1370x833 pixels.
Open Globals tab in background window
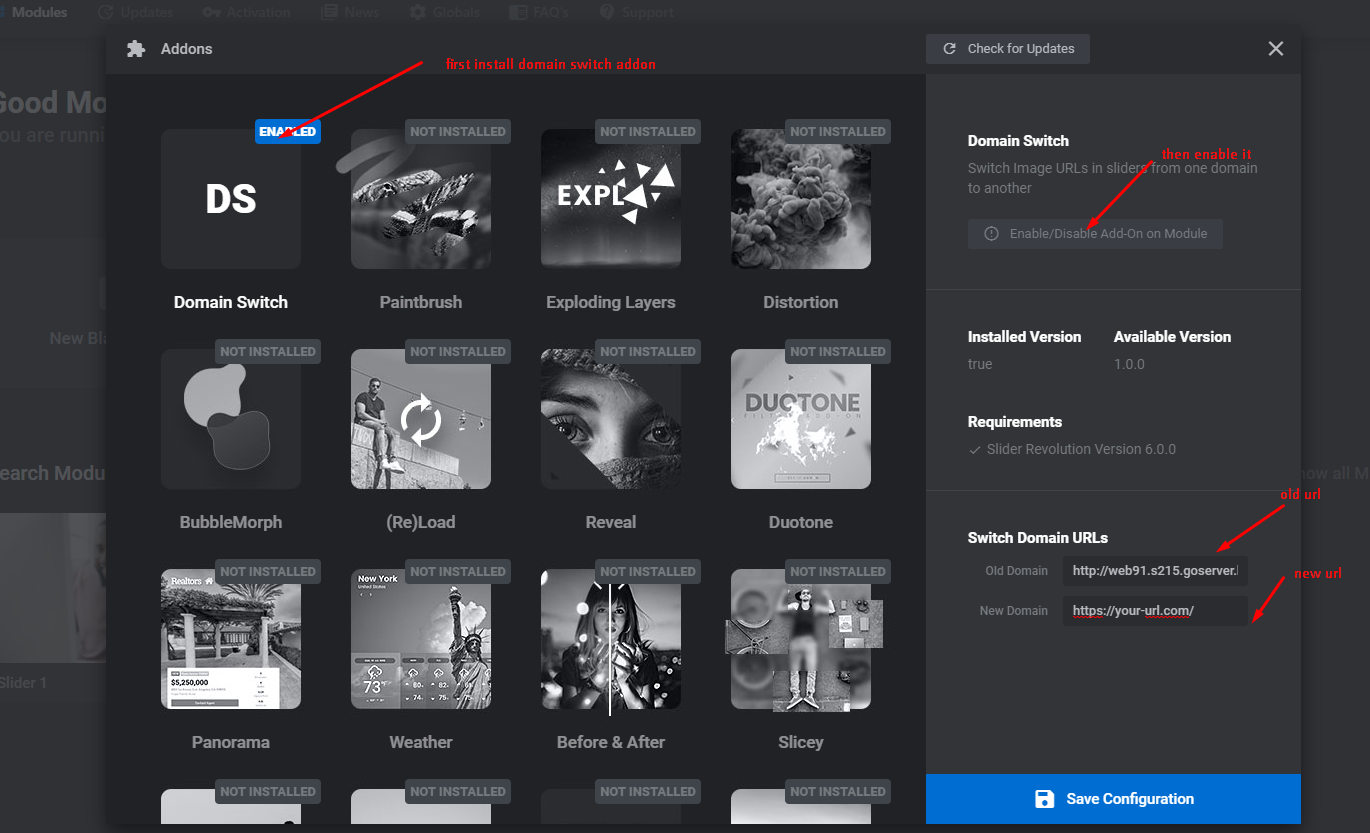444,12
